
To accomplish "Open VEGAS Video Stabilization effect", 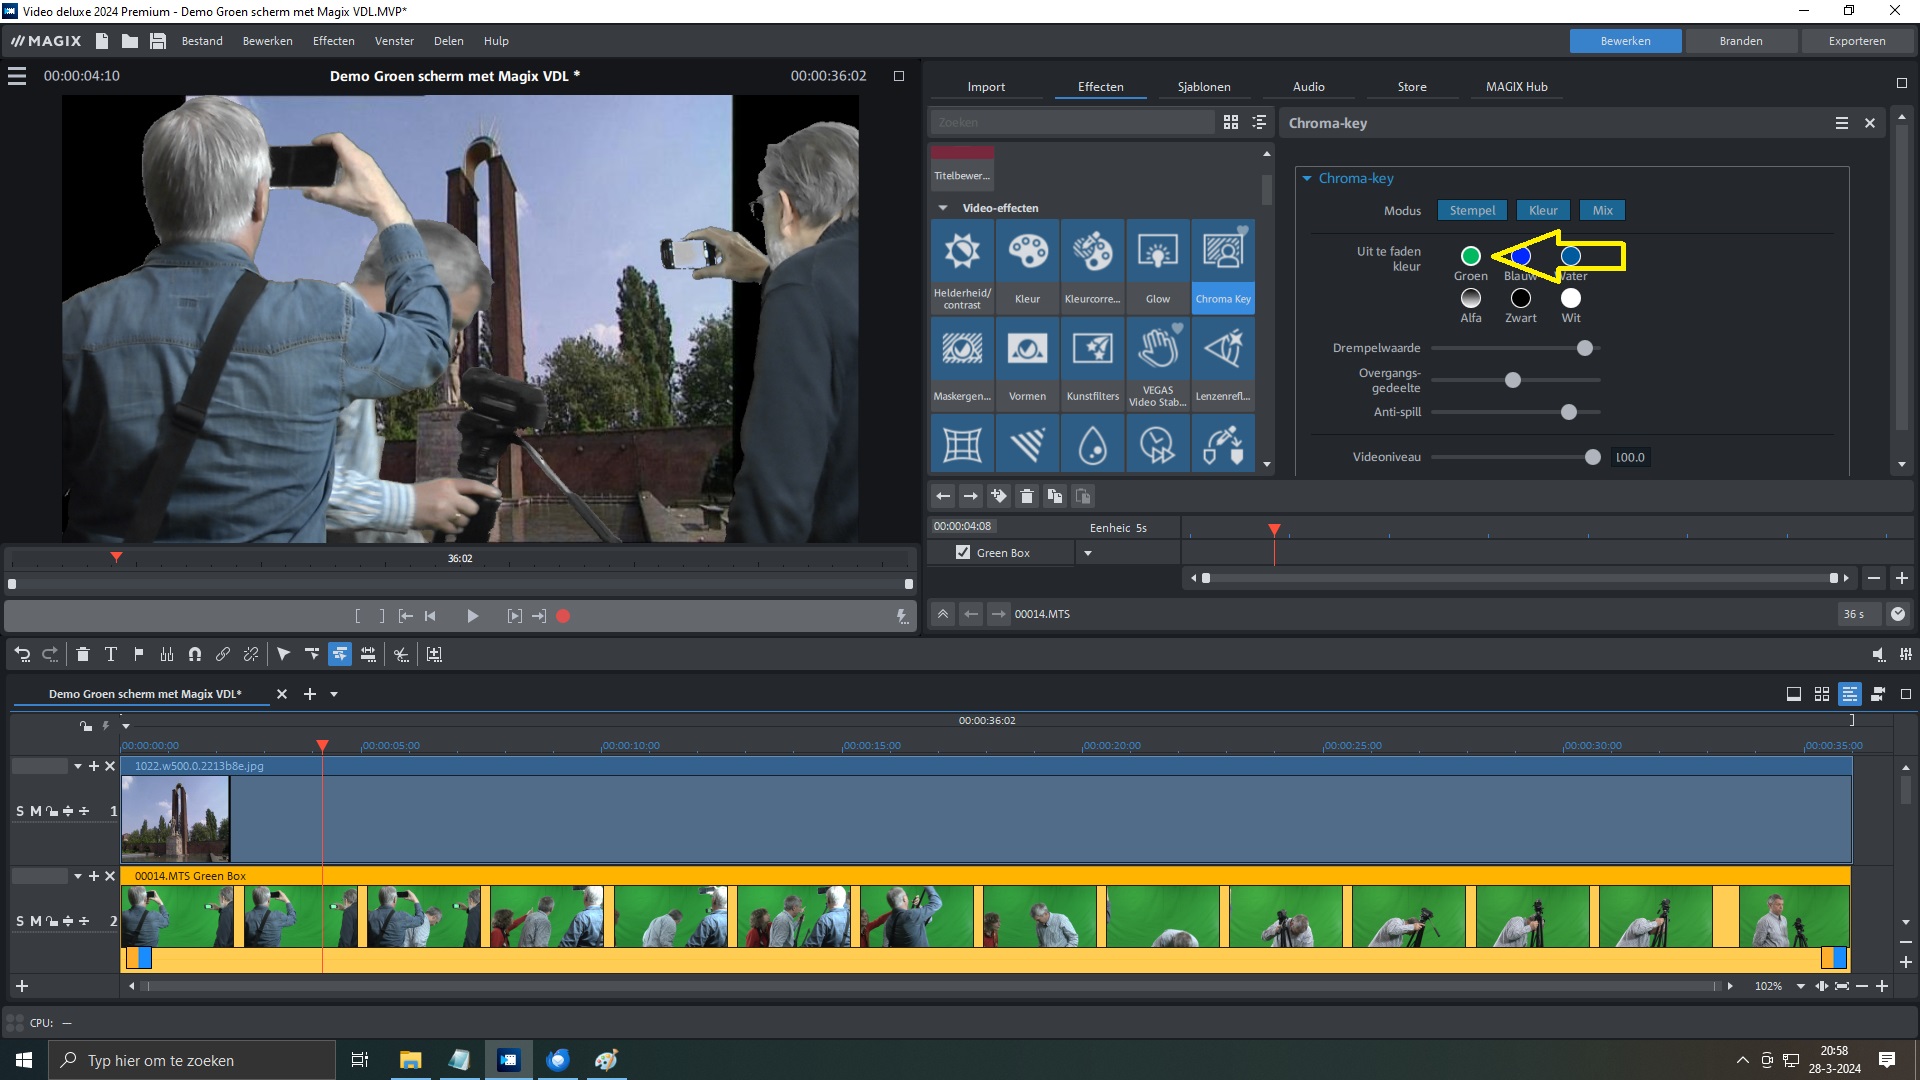I will pyautogui.click(x=1157, y=364).
